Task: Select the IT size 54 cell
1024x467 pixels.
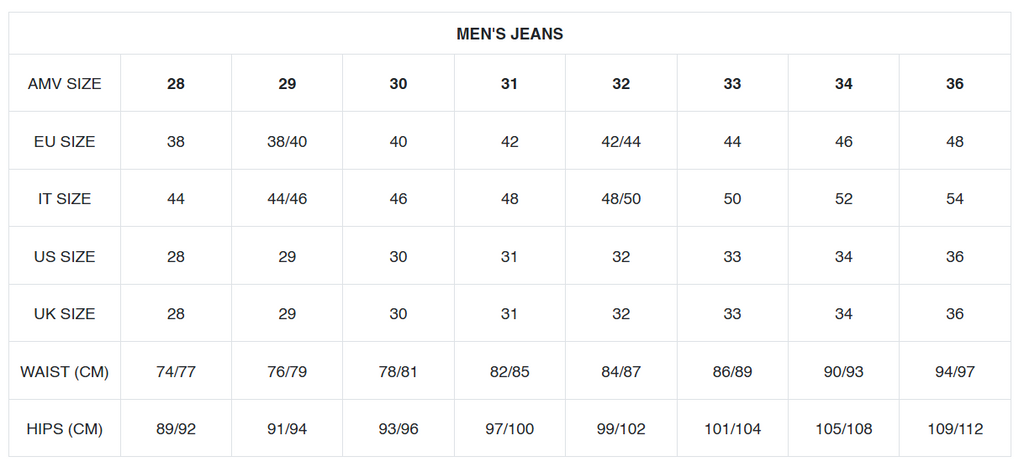Action: 955,199
